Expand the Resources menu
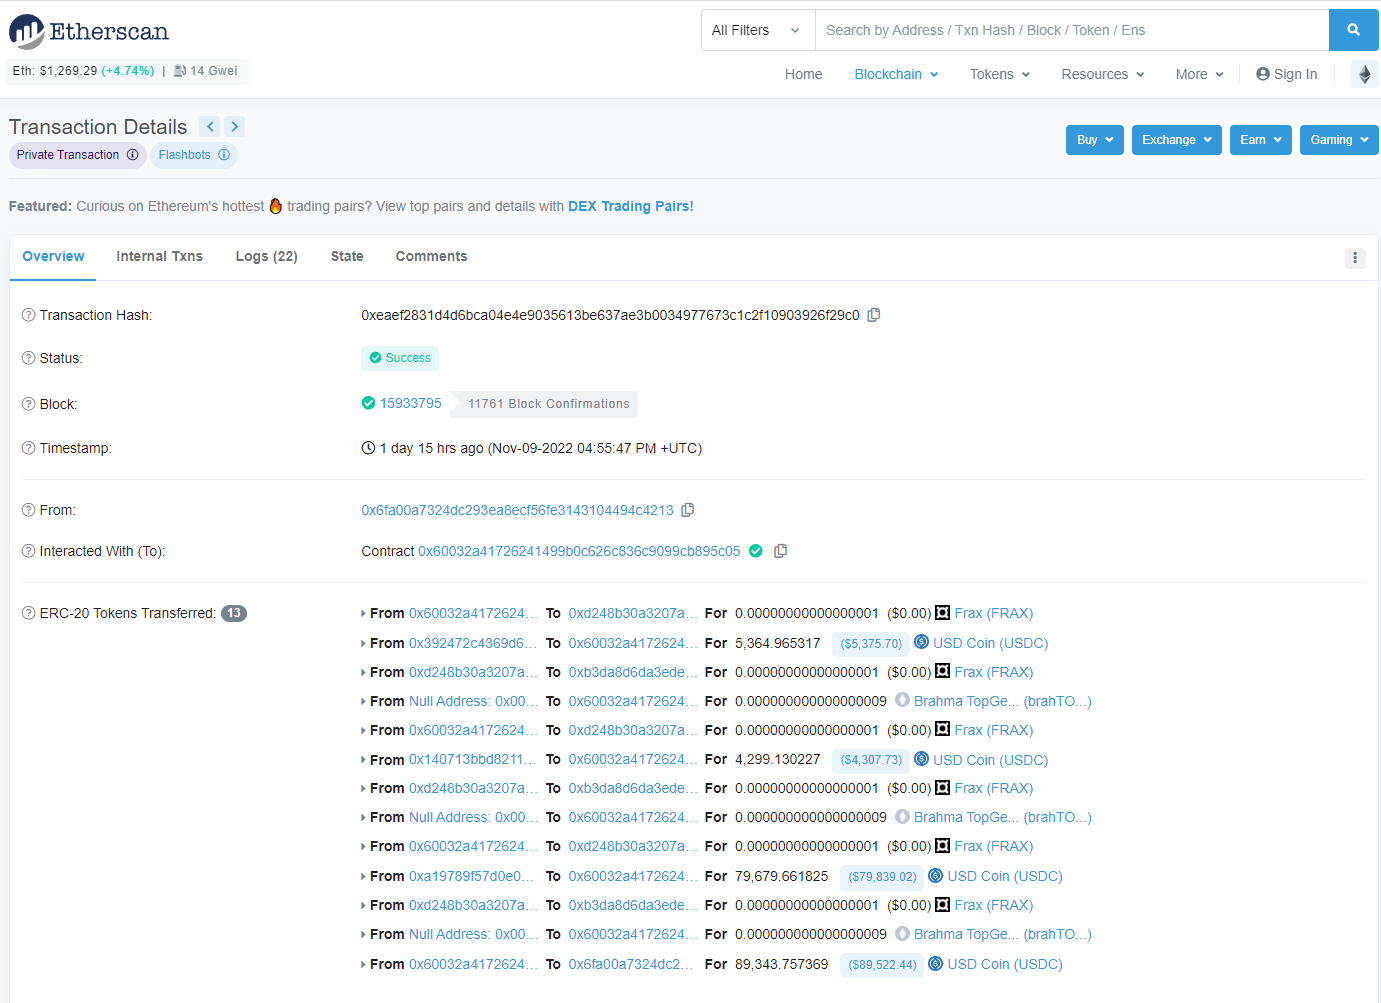 pyautogui.click(x=1103, y=74)
